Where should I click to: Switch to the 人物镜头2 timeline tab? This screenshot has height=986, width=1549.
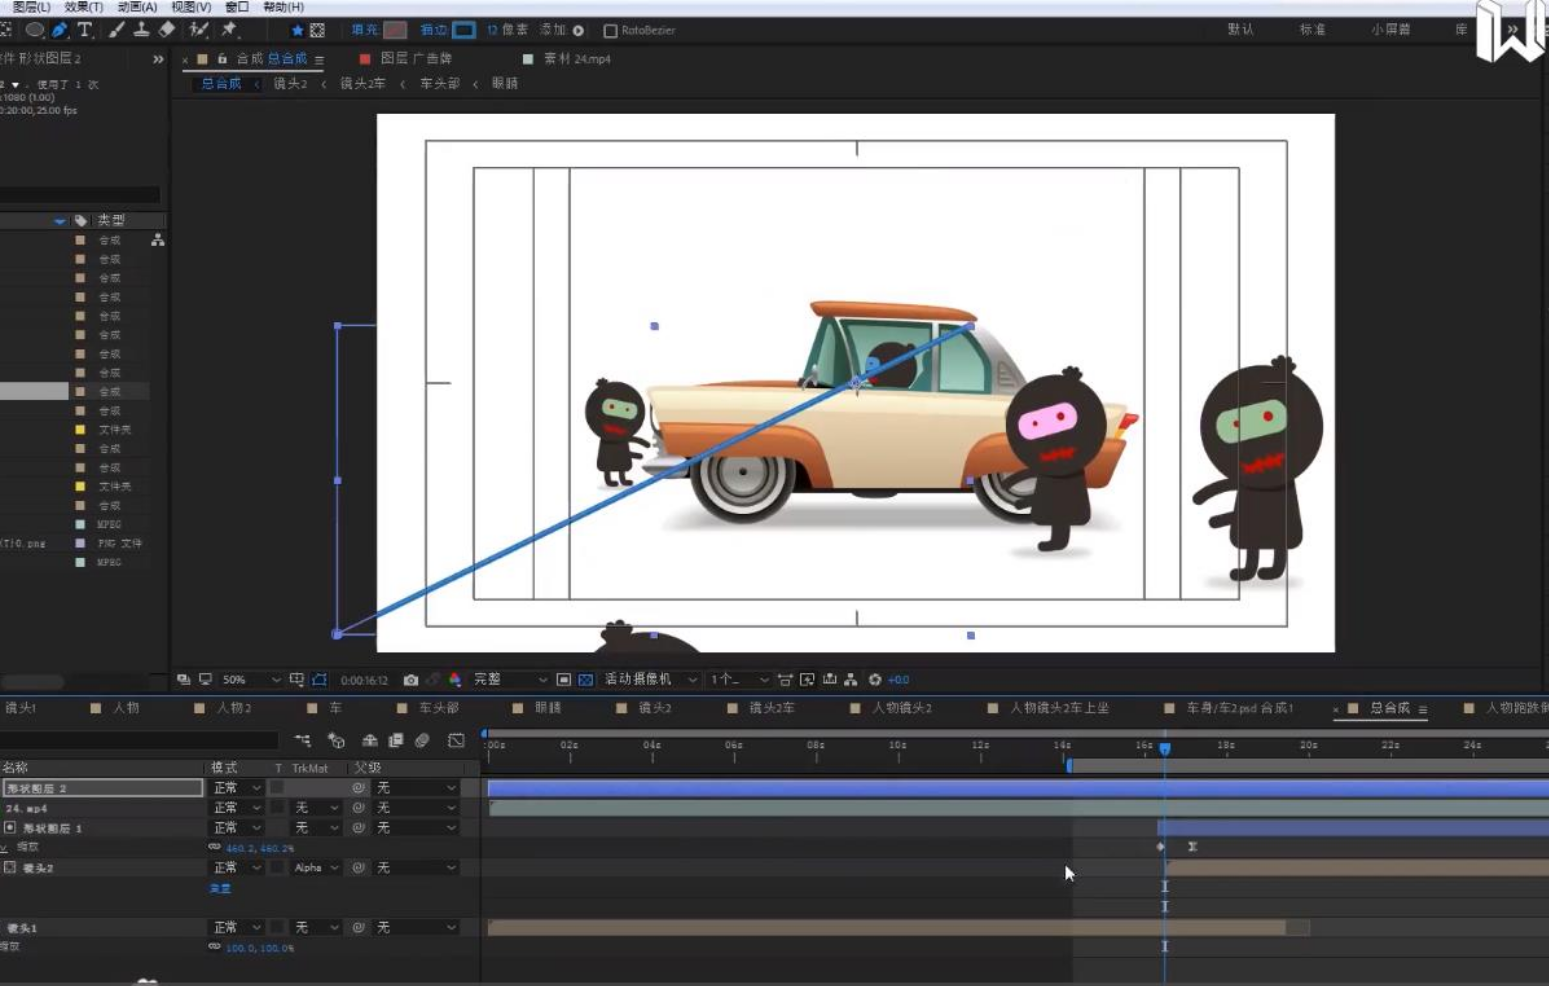pos(901,708)
